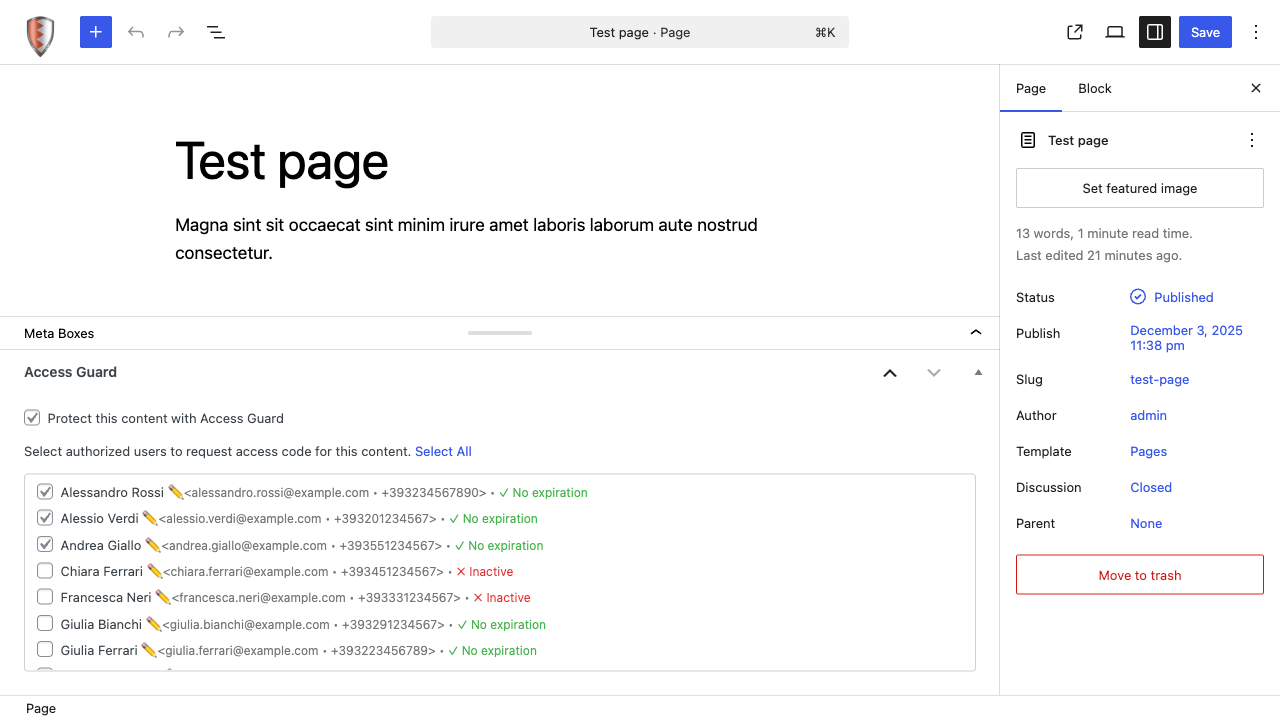Change the Published status
Viewport: 1280px width, 720px height.
[x=1183, y=297]
